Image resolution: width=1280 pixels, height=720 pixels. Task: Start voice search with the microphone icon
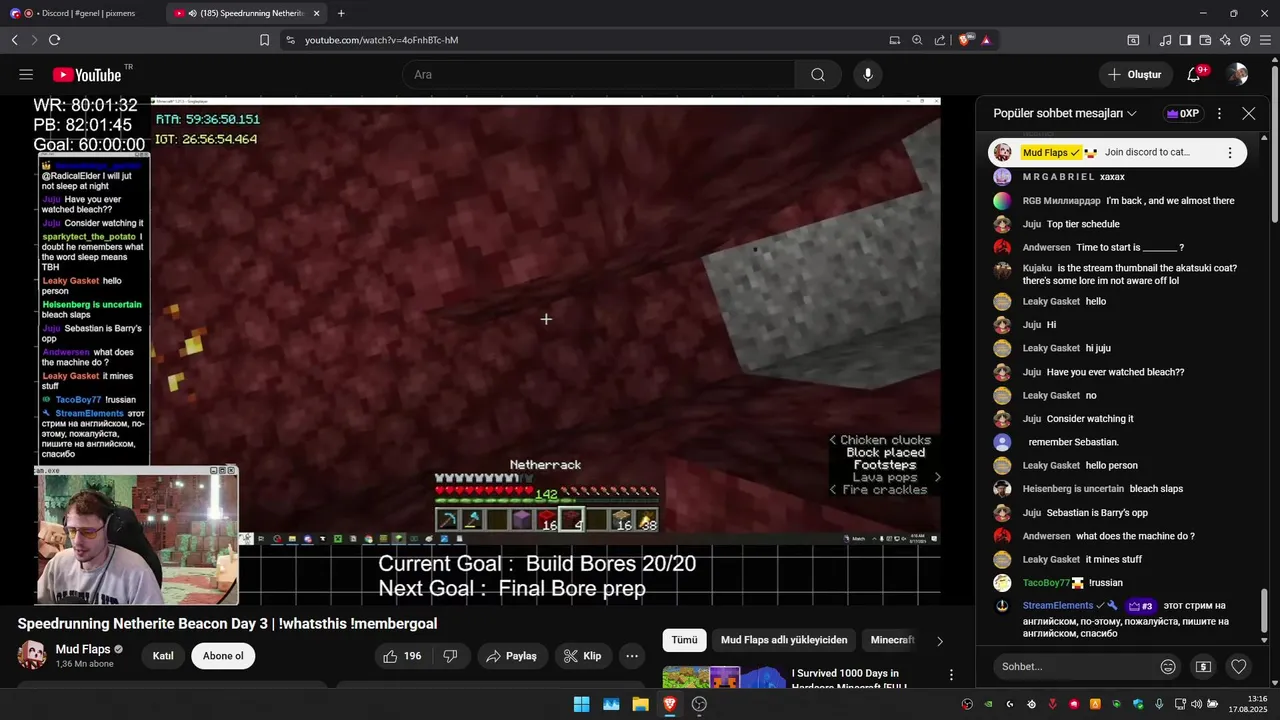pyautogui.click(x=868, y=75)
